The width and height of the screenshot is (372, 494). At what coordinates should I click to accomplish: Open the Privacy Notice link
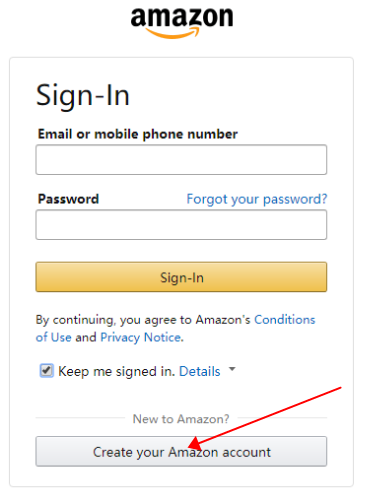[141, 337]
